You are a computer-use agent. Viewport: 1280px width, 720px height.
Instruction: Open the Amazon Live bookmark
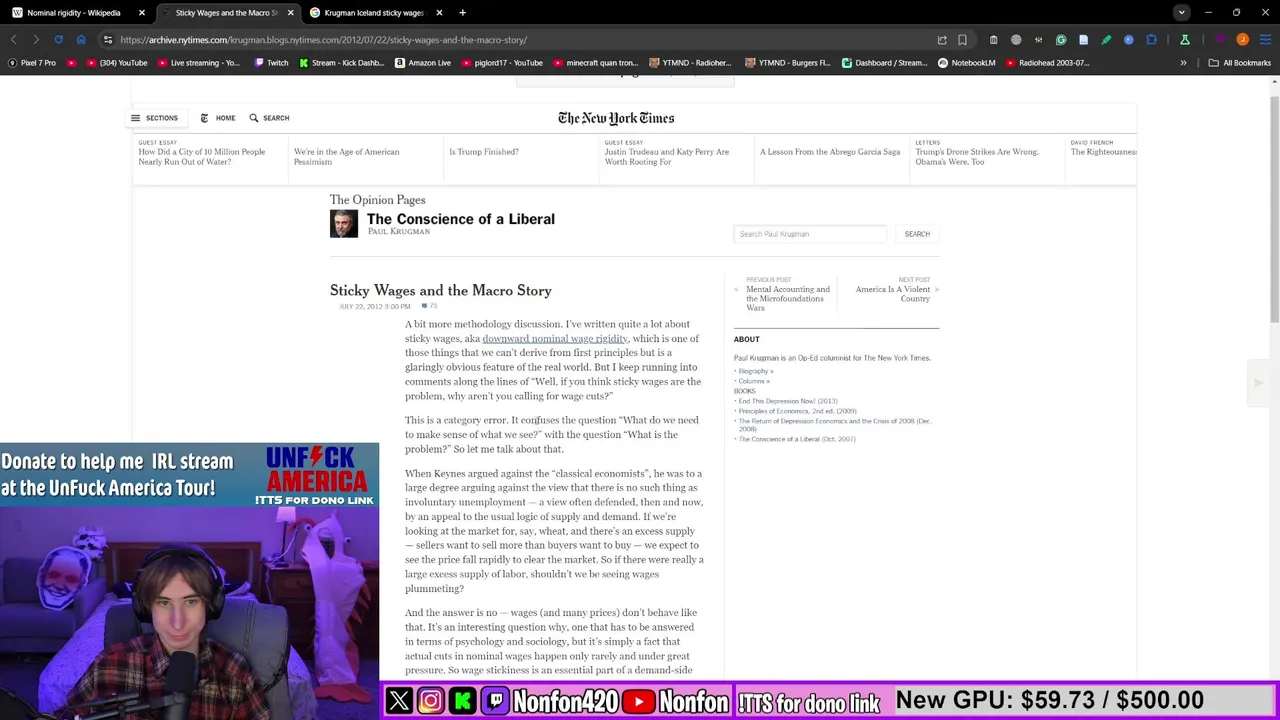pyautogui.click(x=422, y=63)
